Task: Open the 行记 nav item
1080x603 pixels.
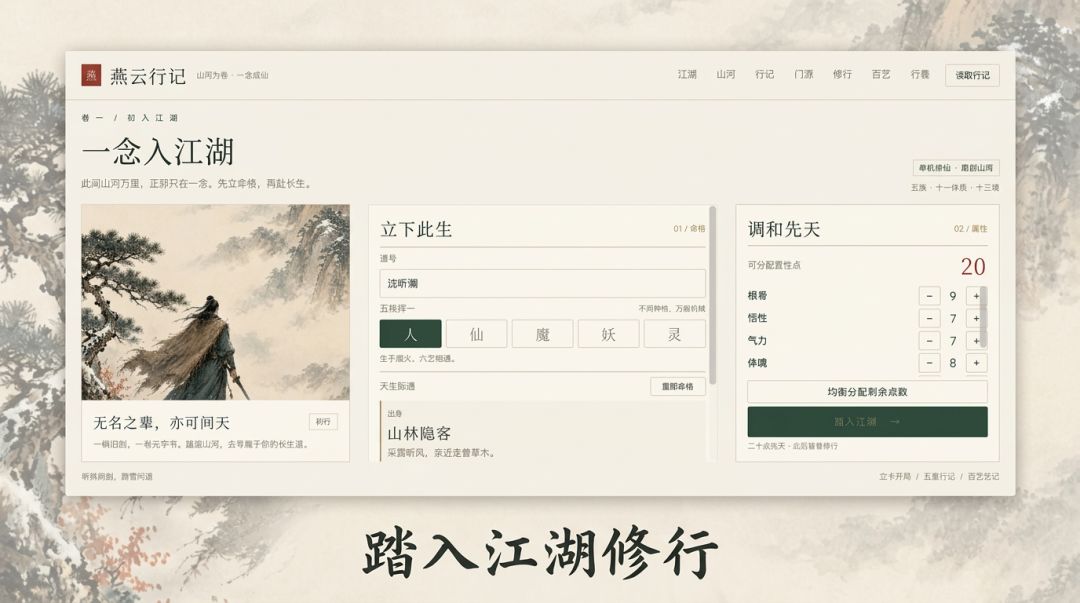Action: point(765,74)
